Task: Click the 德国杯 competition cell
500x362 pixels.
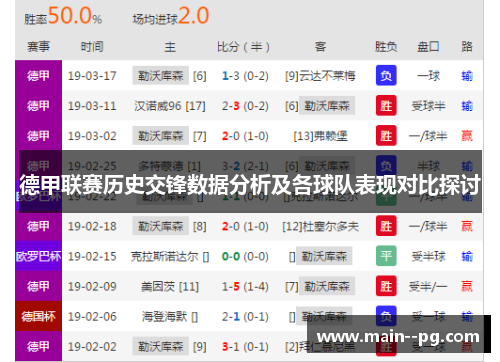Action: pos(39,316)
